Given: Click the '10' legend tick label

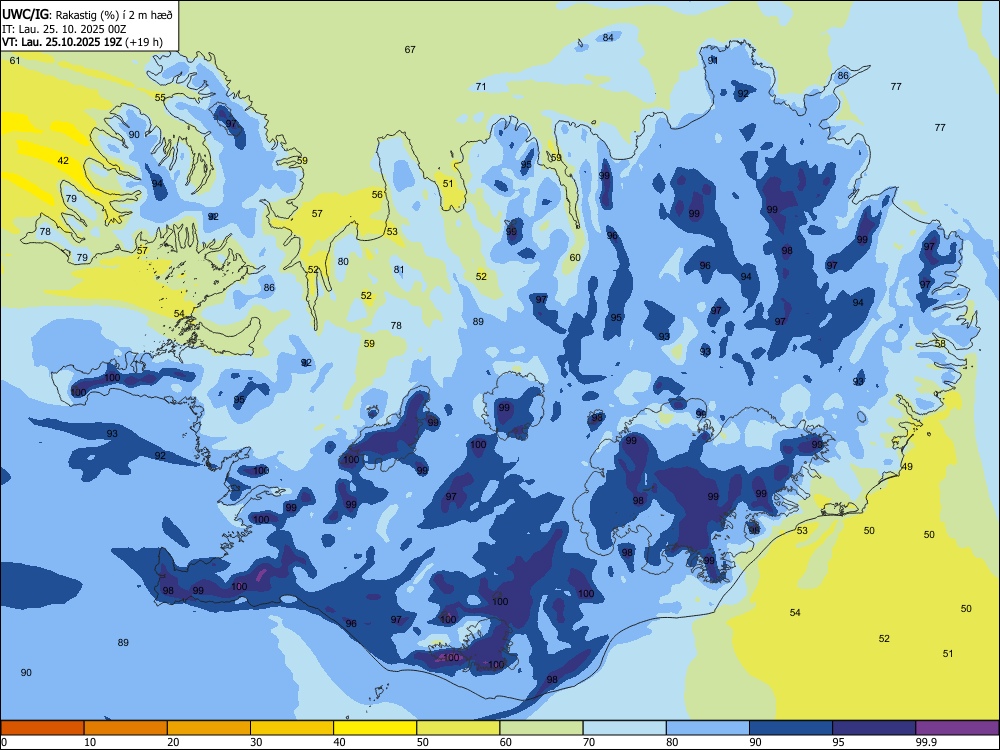Looking at the screenshot, I should click(90, 742).
